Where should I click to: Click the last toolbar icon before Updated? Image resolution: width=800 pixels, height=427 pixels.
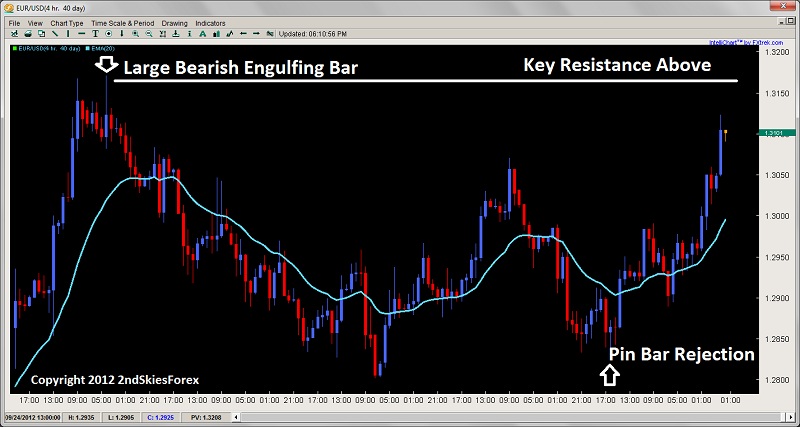tap(270, 34)
